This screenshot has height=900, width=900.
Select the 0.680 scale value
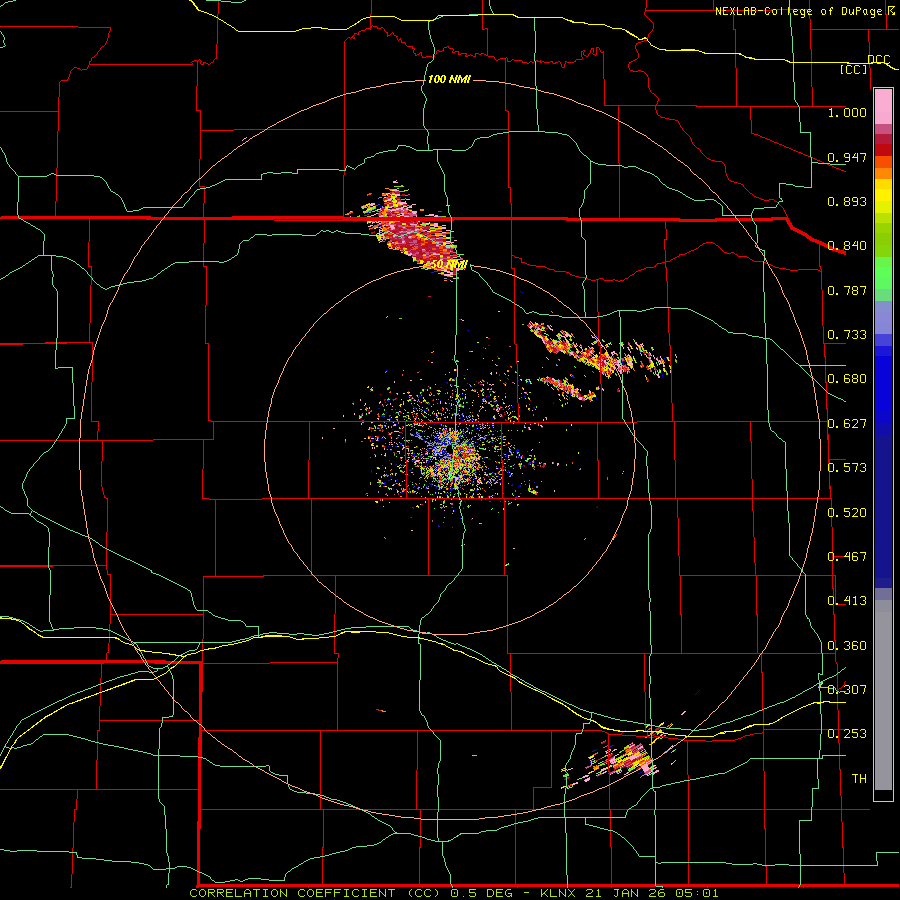pos(847,379)
